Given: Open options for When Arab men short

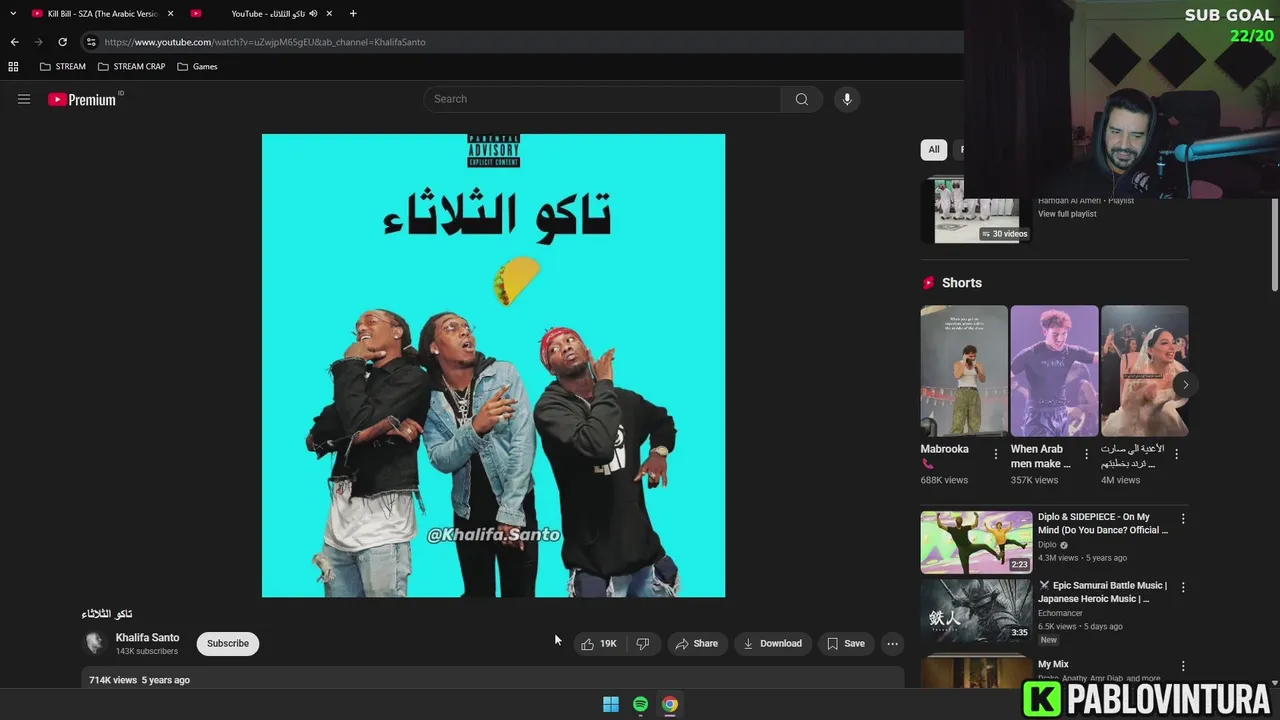Looking at the screenshot, I should click(x=1086, y=454).
